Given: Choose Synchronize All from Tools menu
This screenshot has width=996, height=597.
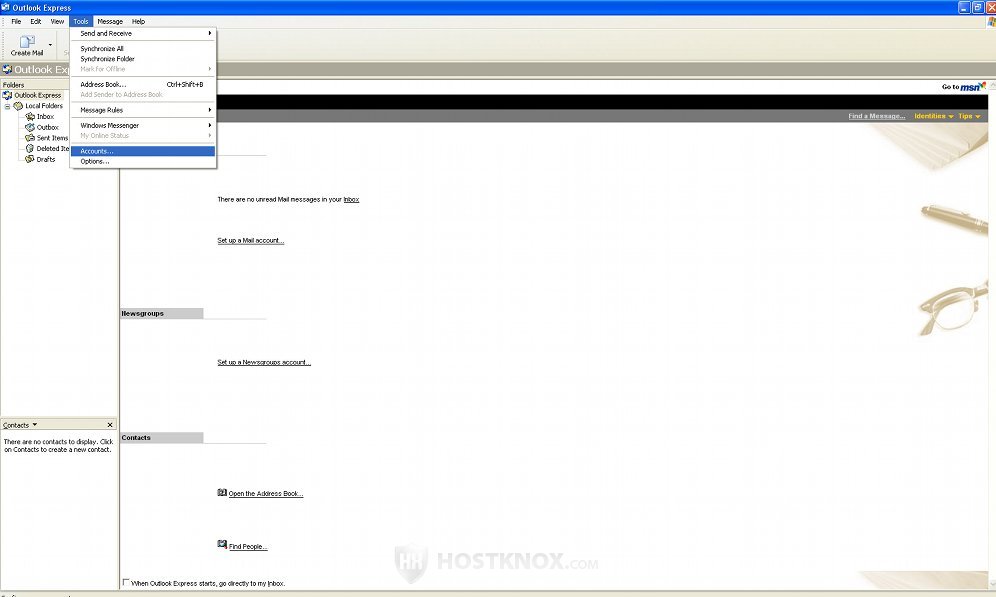Looking at the screenshot, I should point(143,48).
